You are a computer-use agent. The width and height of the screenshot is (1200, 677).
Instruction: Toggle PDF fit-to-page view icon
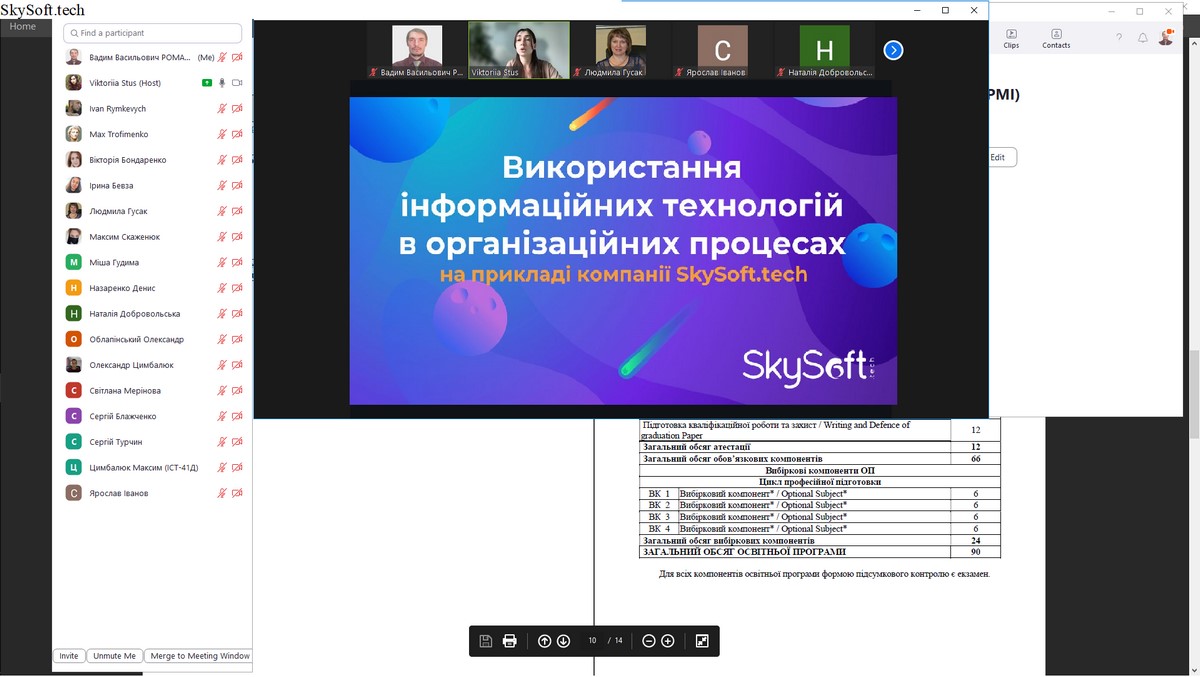[702, 641]
